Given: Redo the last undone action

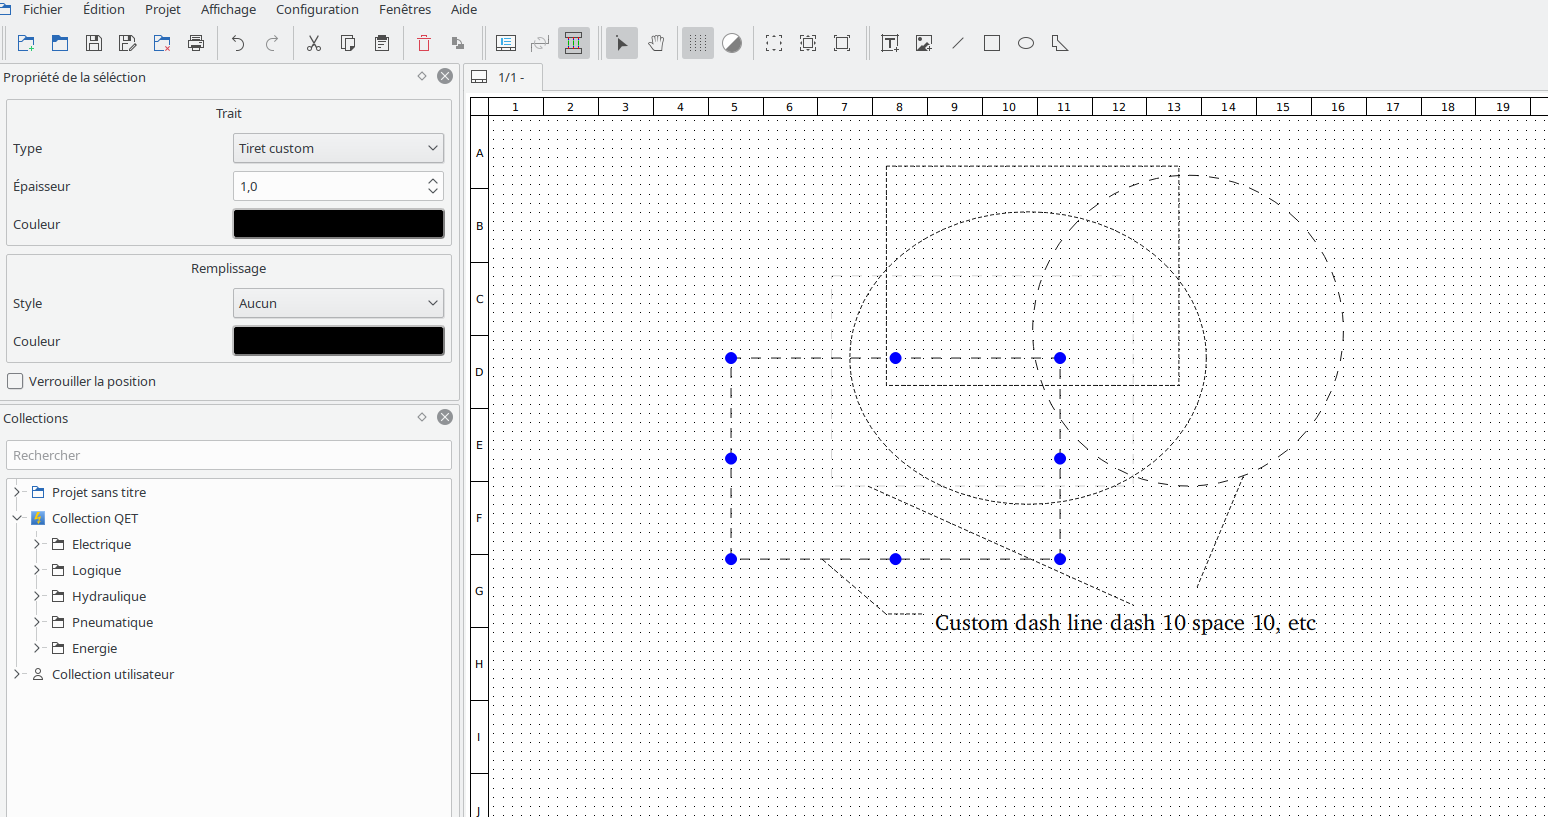Looking at the screenshot, I should [272, 43].
